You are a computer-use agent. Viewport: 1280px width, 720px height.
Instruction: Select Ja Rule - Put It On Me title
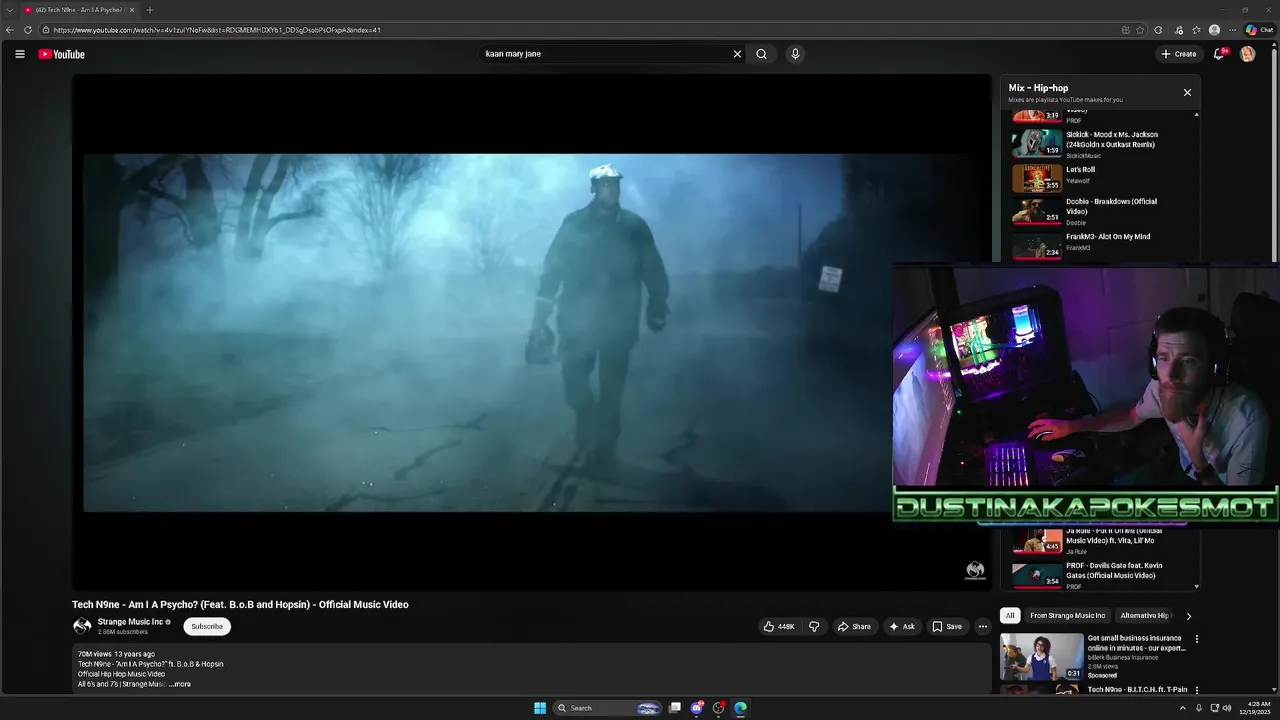pyautogui.click(x=1114, y=536)
